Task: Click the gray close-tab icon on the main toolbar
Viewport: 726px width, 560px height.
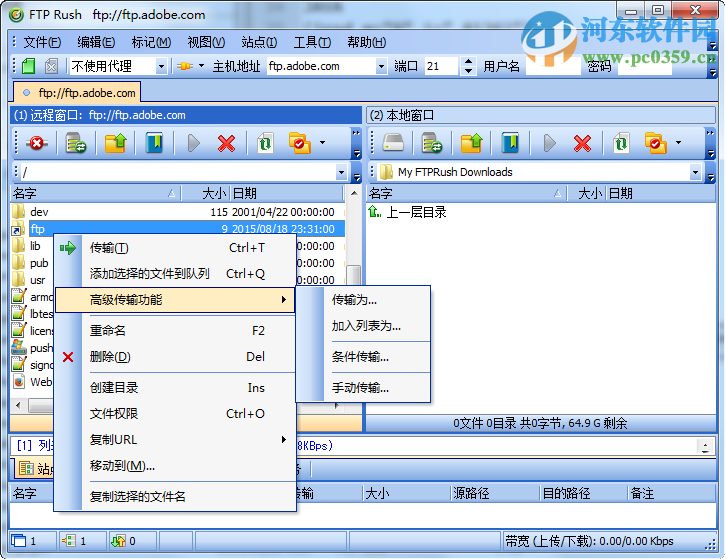Action: coord(51,66)
